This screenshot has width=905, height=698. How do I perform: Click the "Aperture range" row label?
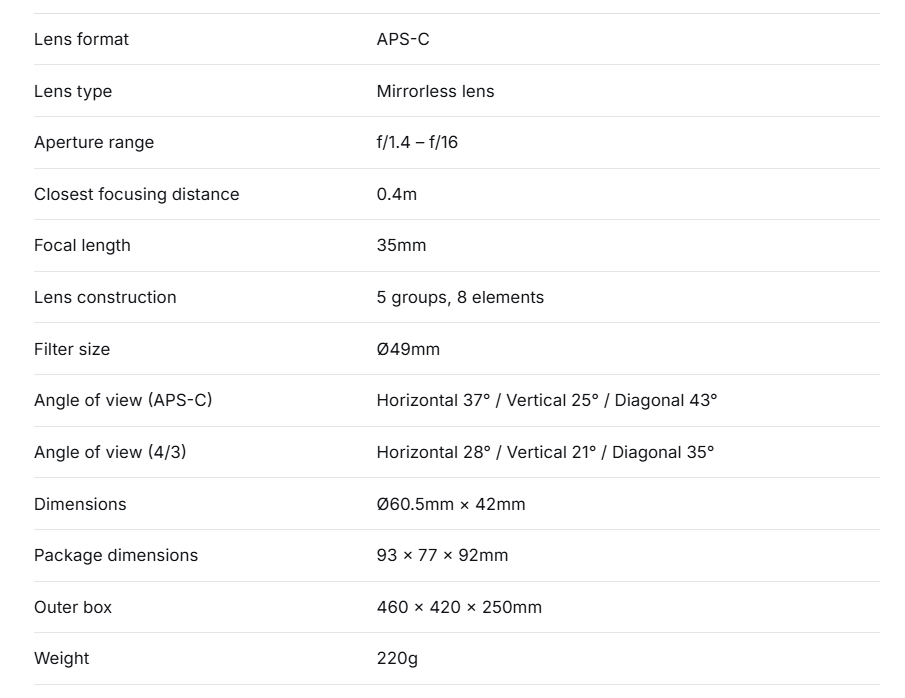coord(94,142)
